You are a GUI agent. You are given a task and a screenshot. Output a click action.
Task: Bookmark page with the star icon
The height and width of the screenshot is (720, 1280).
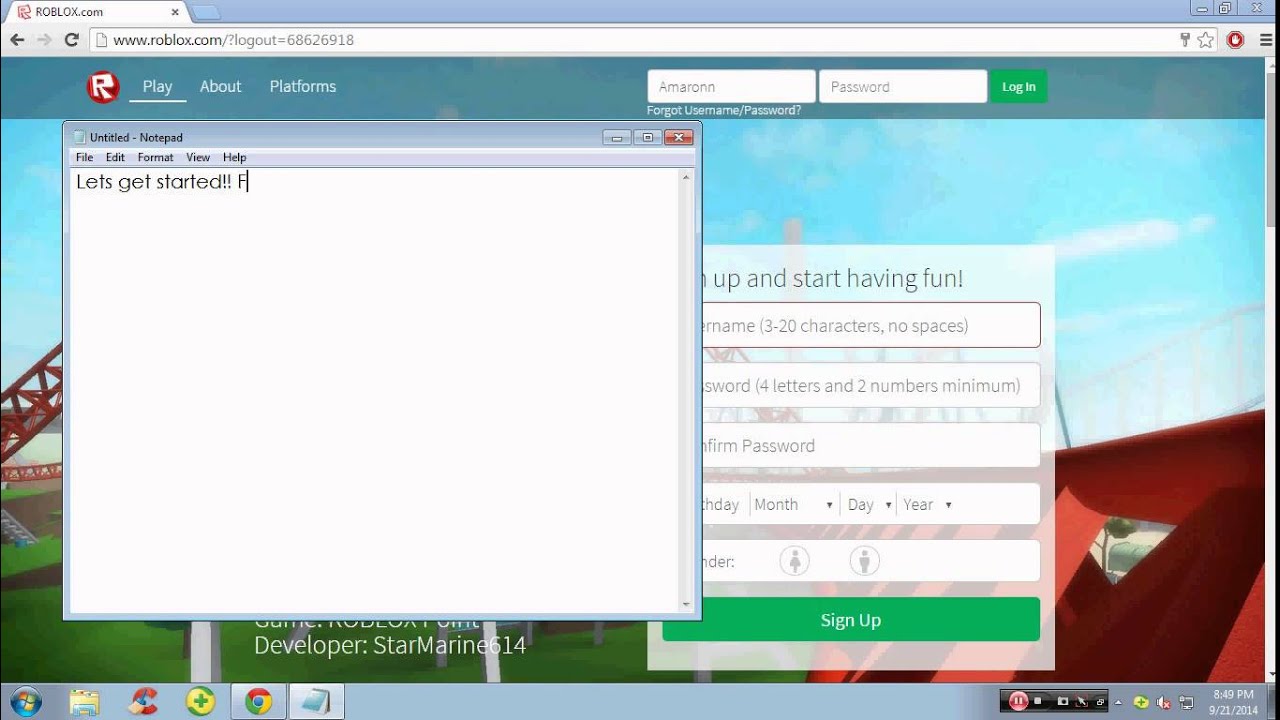1205,40
